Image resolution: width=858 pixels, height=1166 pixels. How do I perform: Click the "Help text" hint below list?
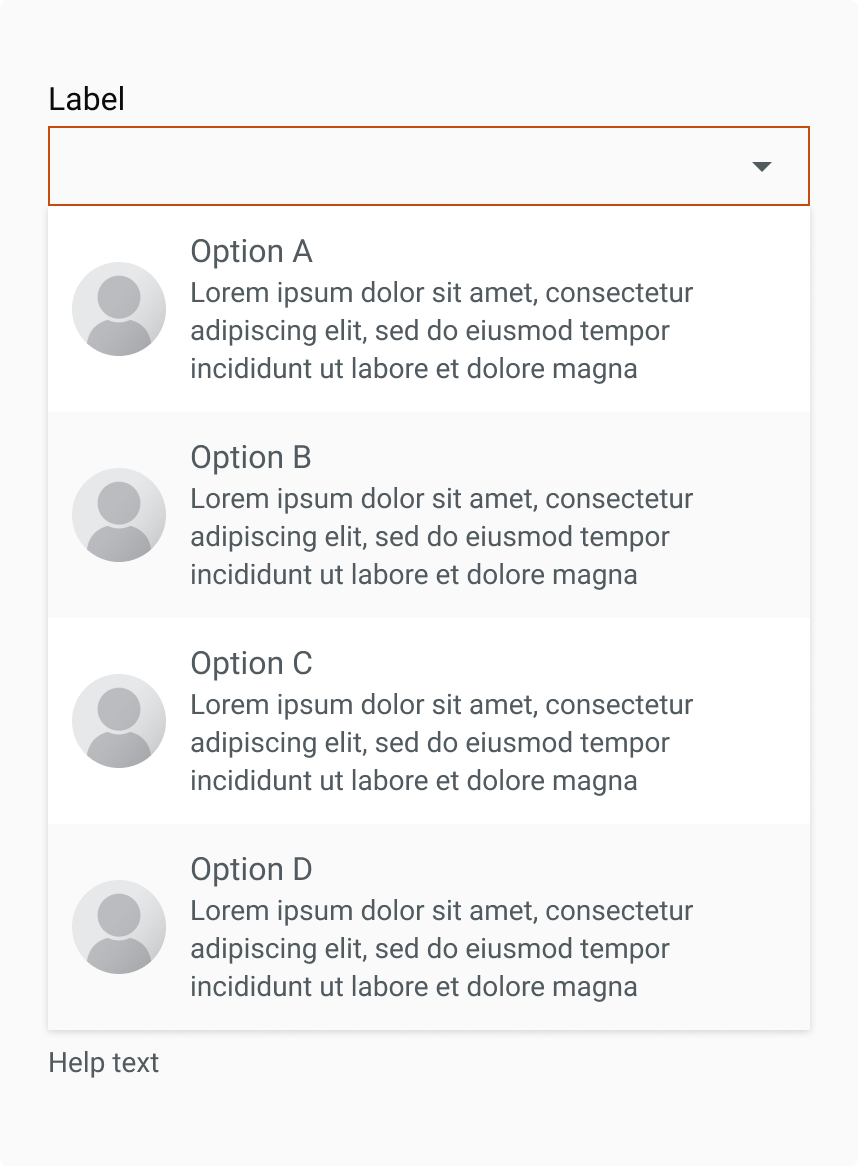tap(104, 1062)
